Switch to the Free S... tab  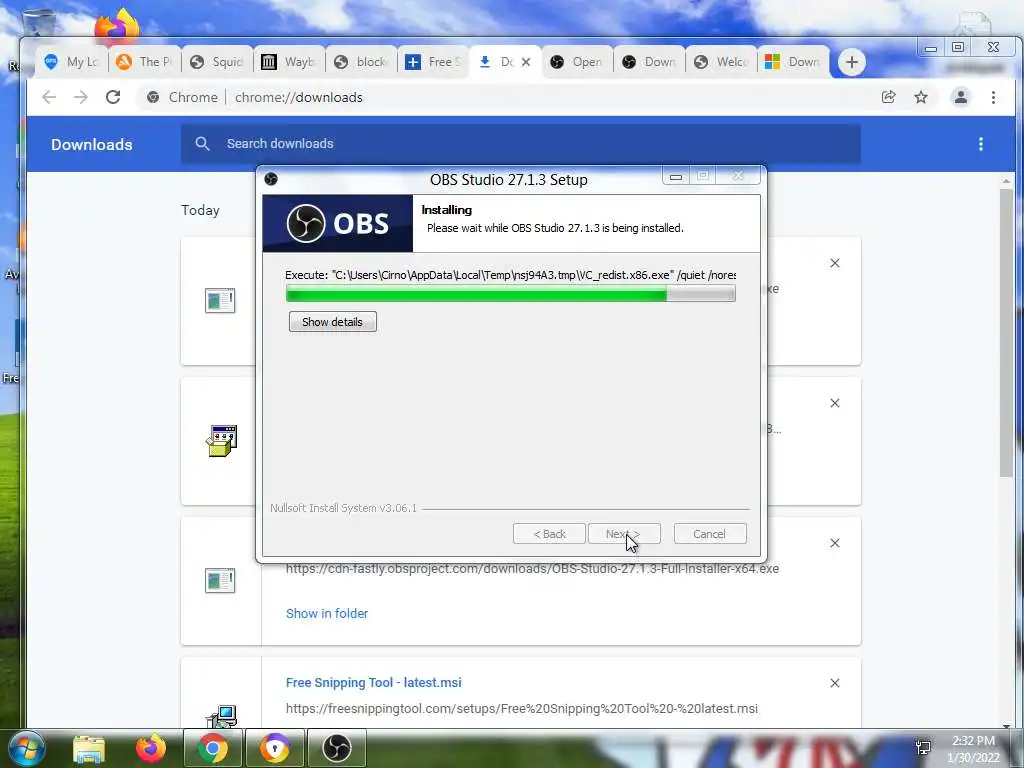pyautogui.click(x=432, y=62)
